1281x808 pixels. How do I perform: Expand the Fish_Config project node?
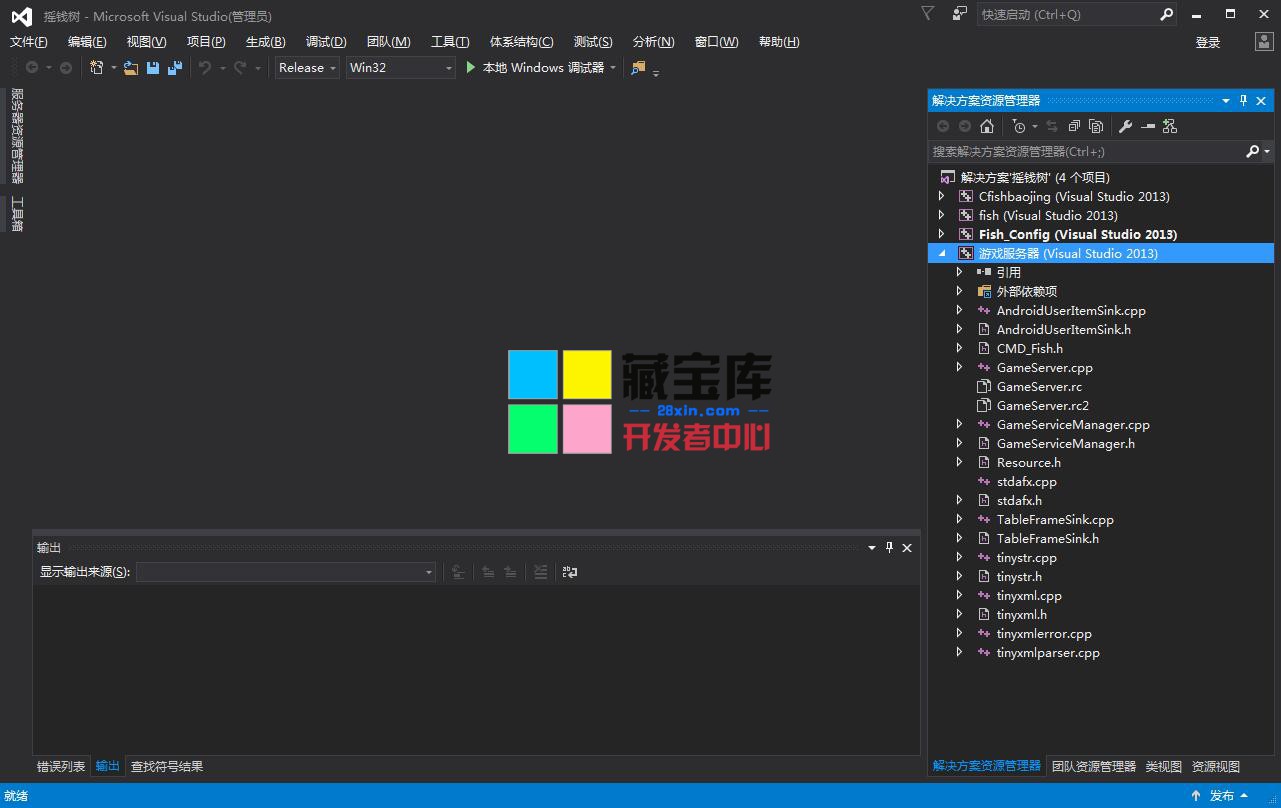(942, 235)
